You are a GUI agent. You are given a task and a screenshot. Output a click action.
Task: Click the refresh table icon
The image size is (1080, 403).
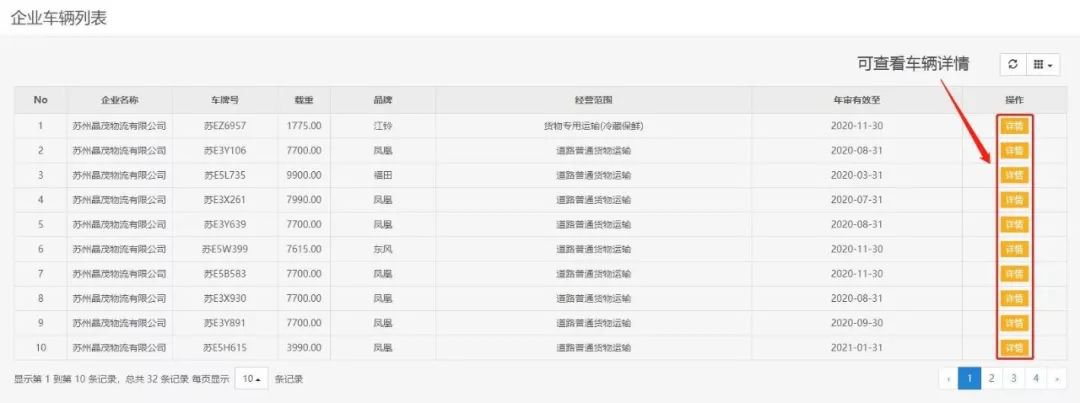[x=1012, y=65]
